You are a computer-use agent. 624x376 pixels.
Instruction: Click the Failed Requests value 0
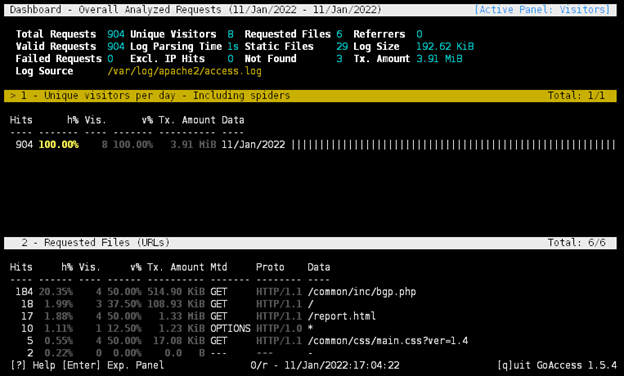[x=110, y=59]
